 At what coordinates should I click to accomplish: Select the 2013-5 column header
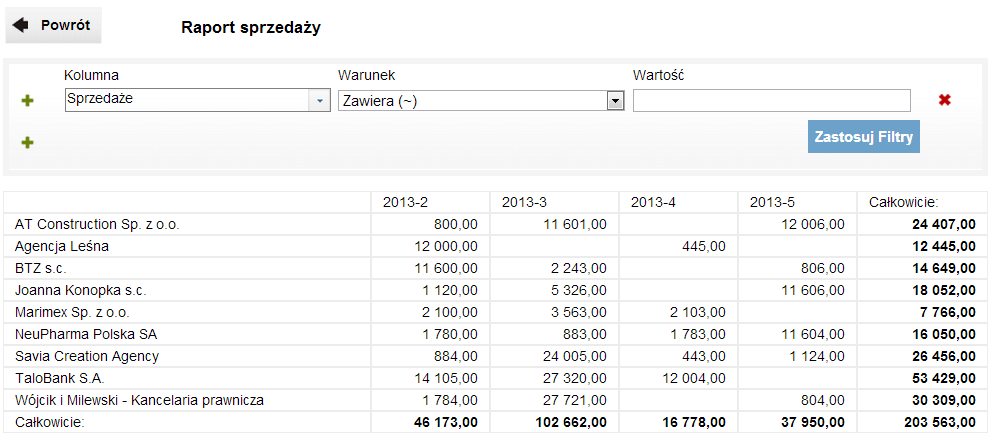tap(772, 202)
